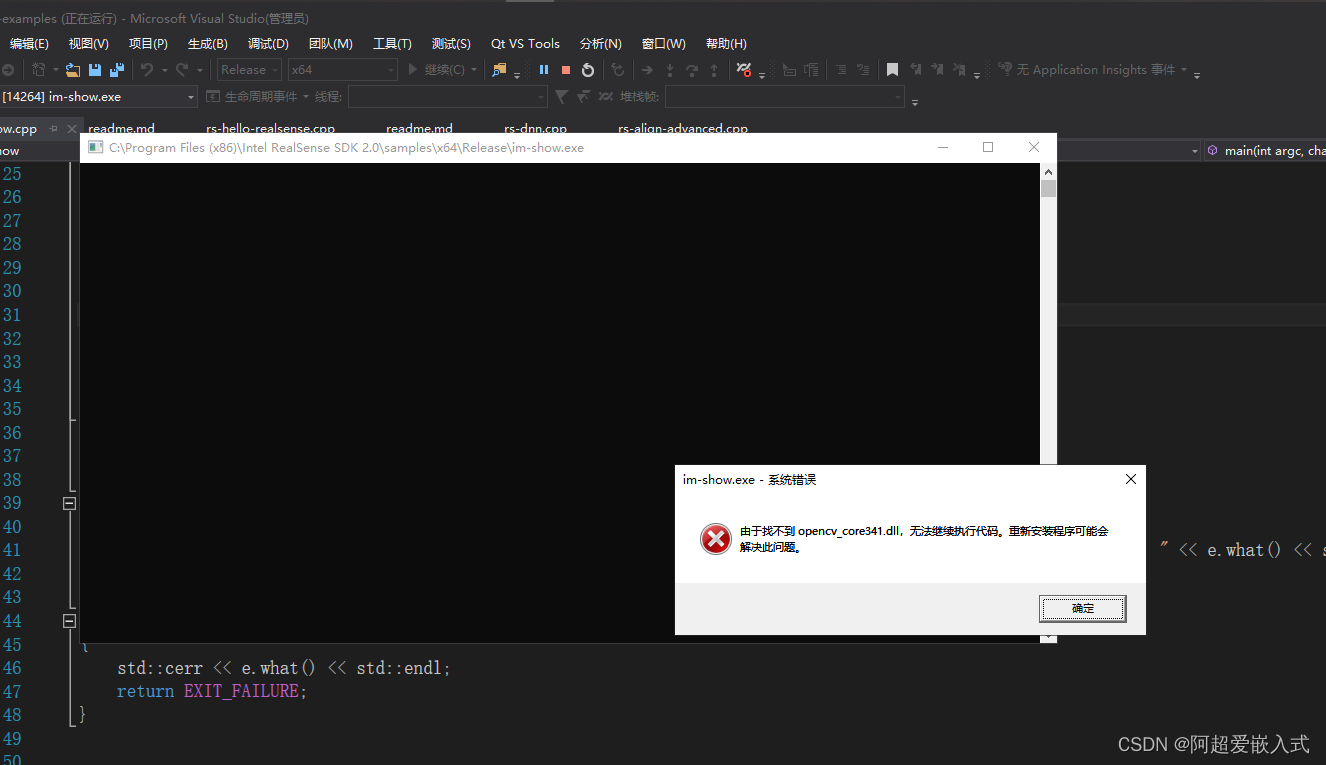
Task: Click the Show Next Statement arrow icon
Action: point(647,70)
